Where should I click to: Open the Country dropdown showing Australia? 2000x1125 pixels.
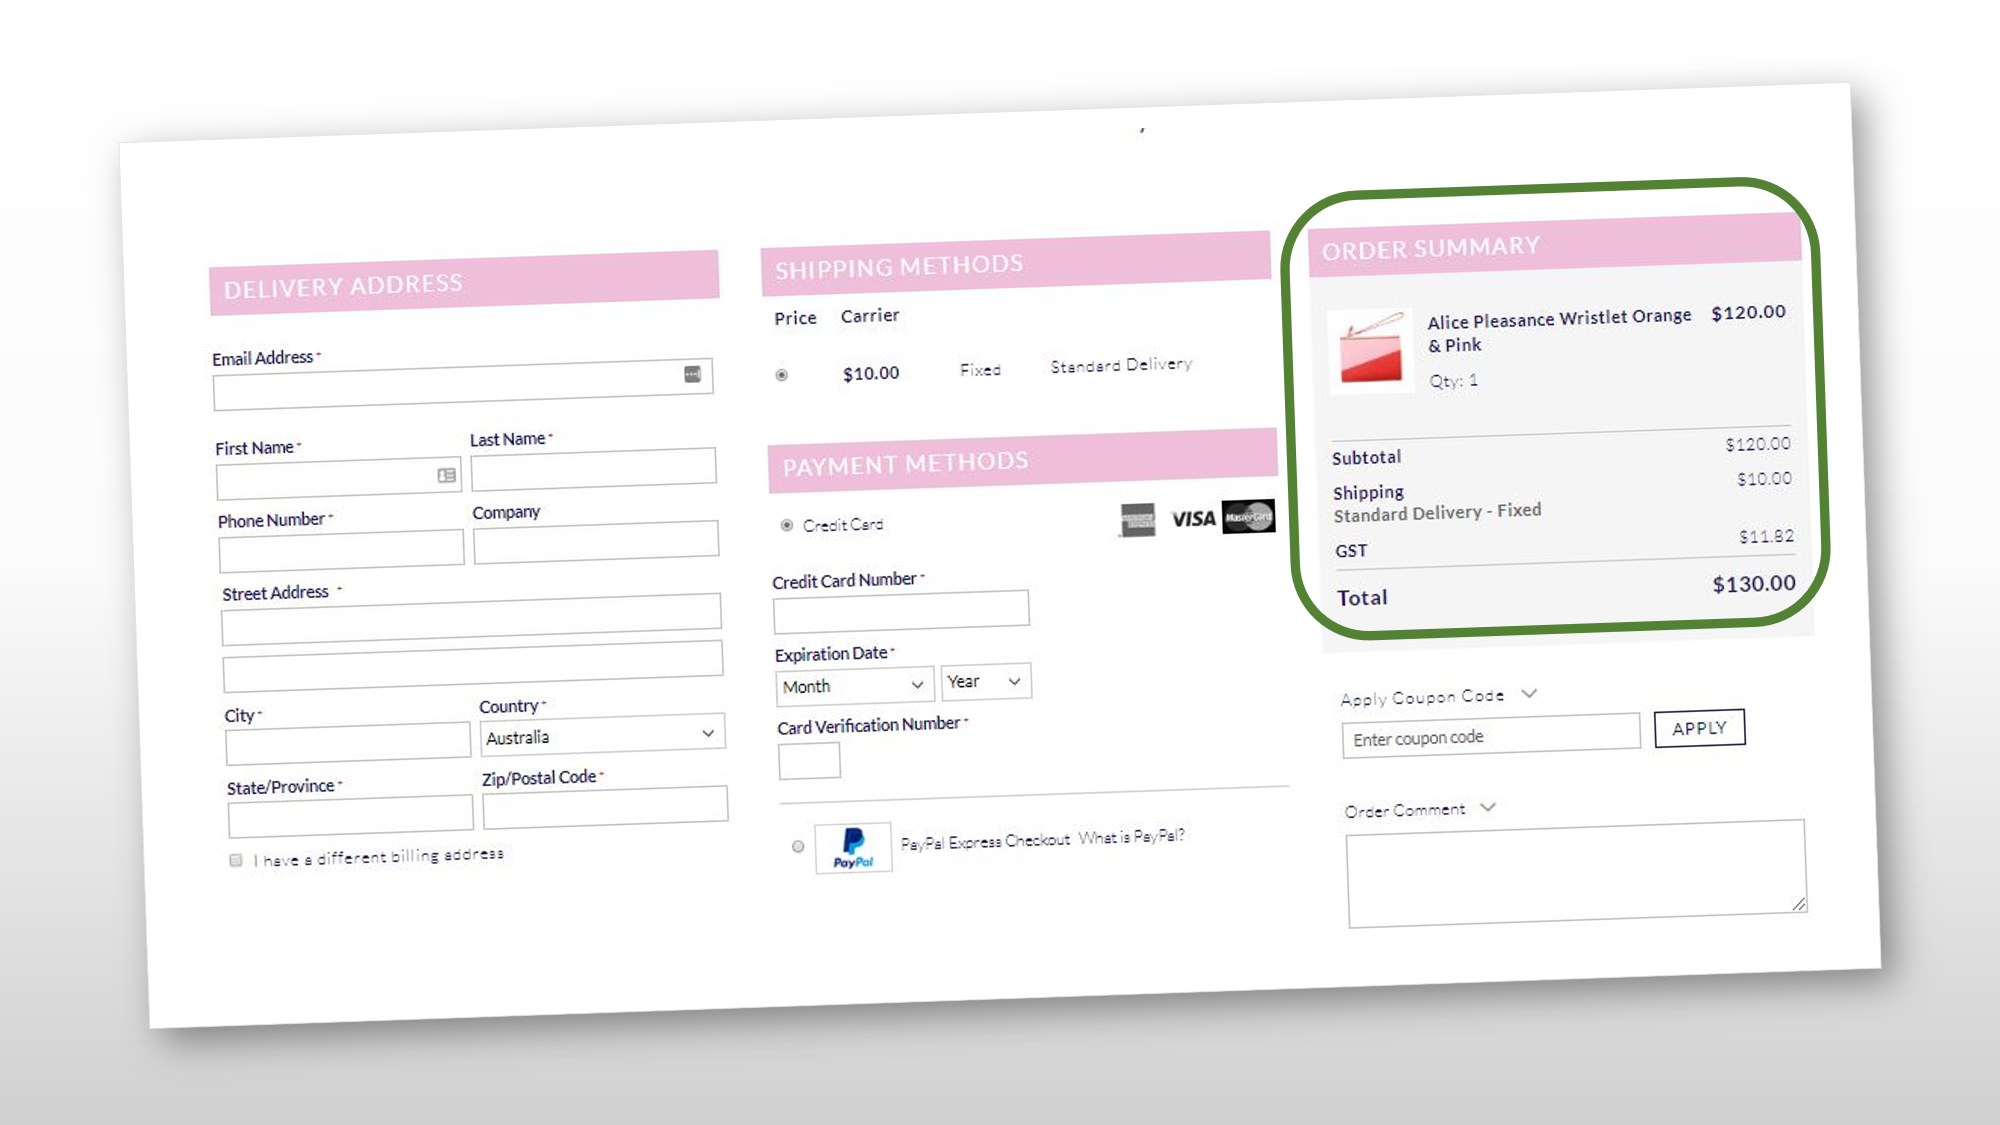coord(602,735)
